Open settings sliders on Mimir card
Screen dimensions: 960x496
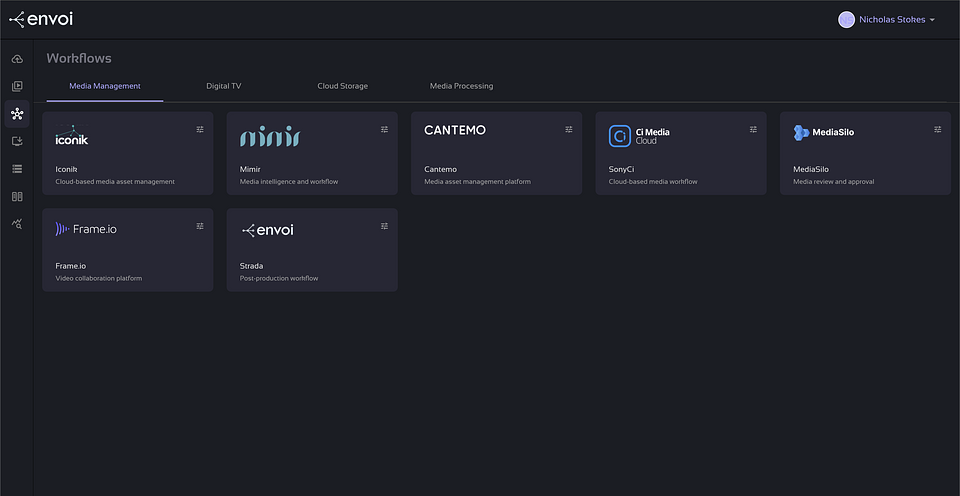coord(384,129)
